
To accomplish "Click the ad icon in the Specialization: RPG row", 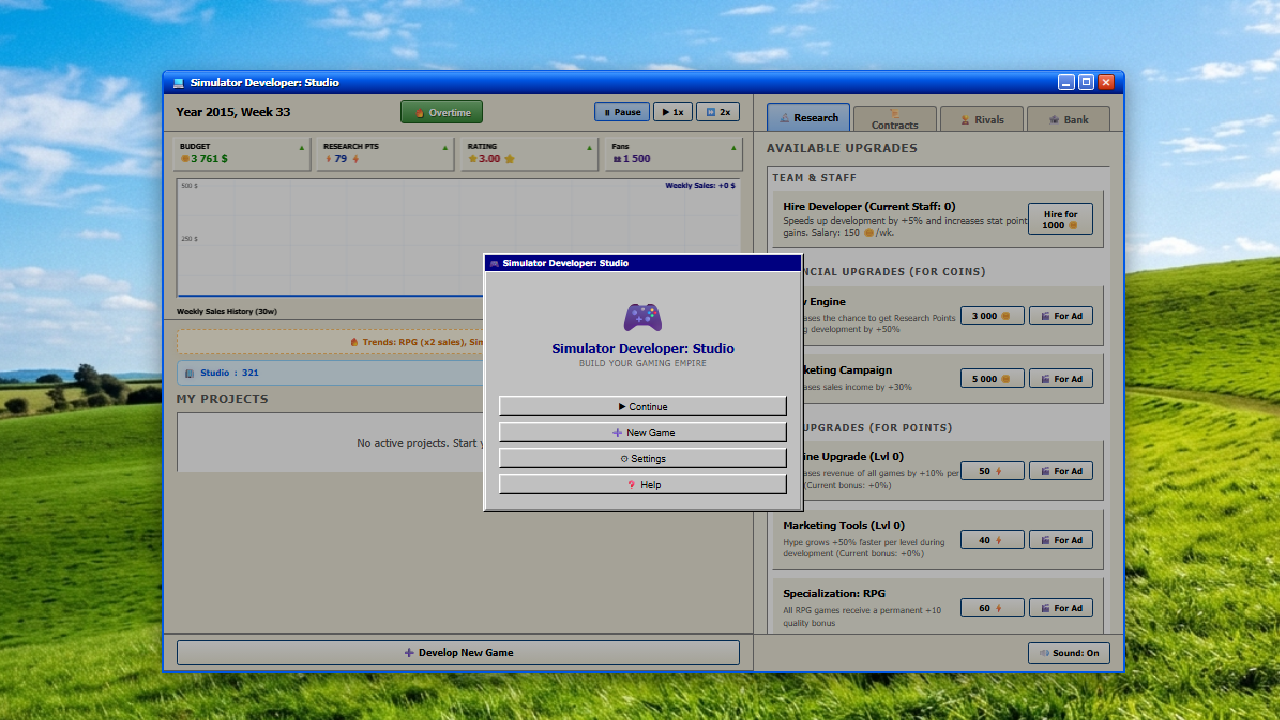I will tap(1045, 608).
